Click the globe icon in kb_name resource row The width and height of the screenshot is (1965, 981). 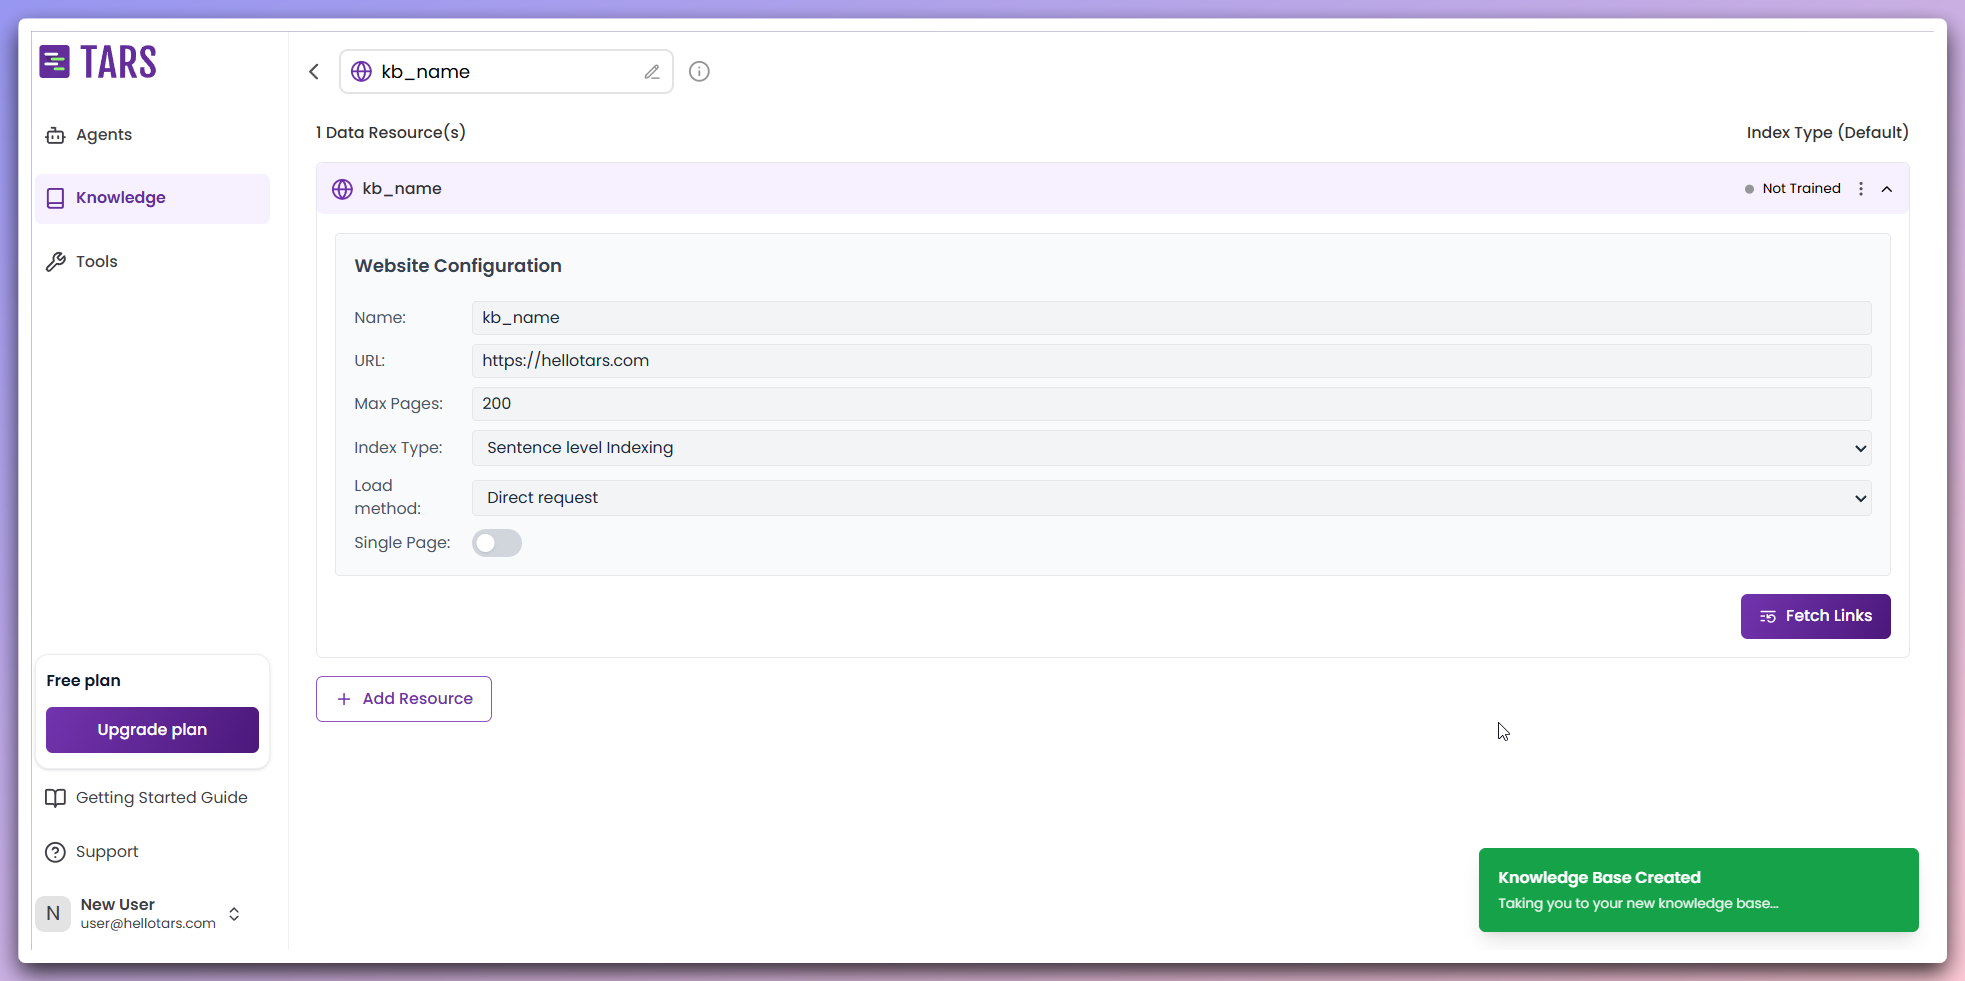click(342, 189)
